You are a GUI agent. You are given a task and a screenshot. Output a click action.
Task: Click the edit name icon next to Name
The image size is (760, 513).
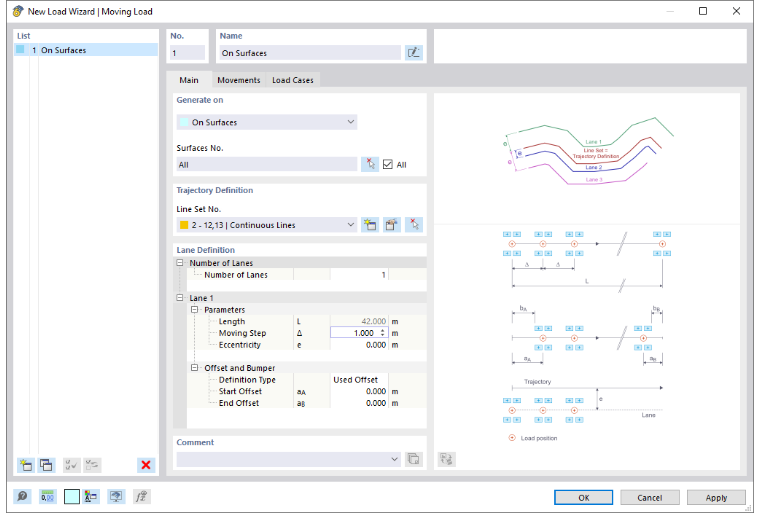tap(413, 53)
